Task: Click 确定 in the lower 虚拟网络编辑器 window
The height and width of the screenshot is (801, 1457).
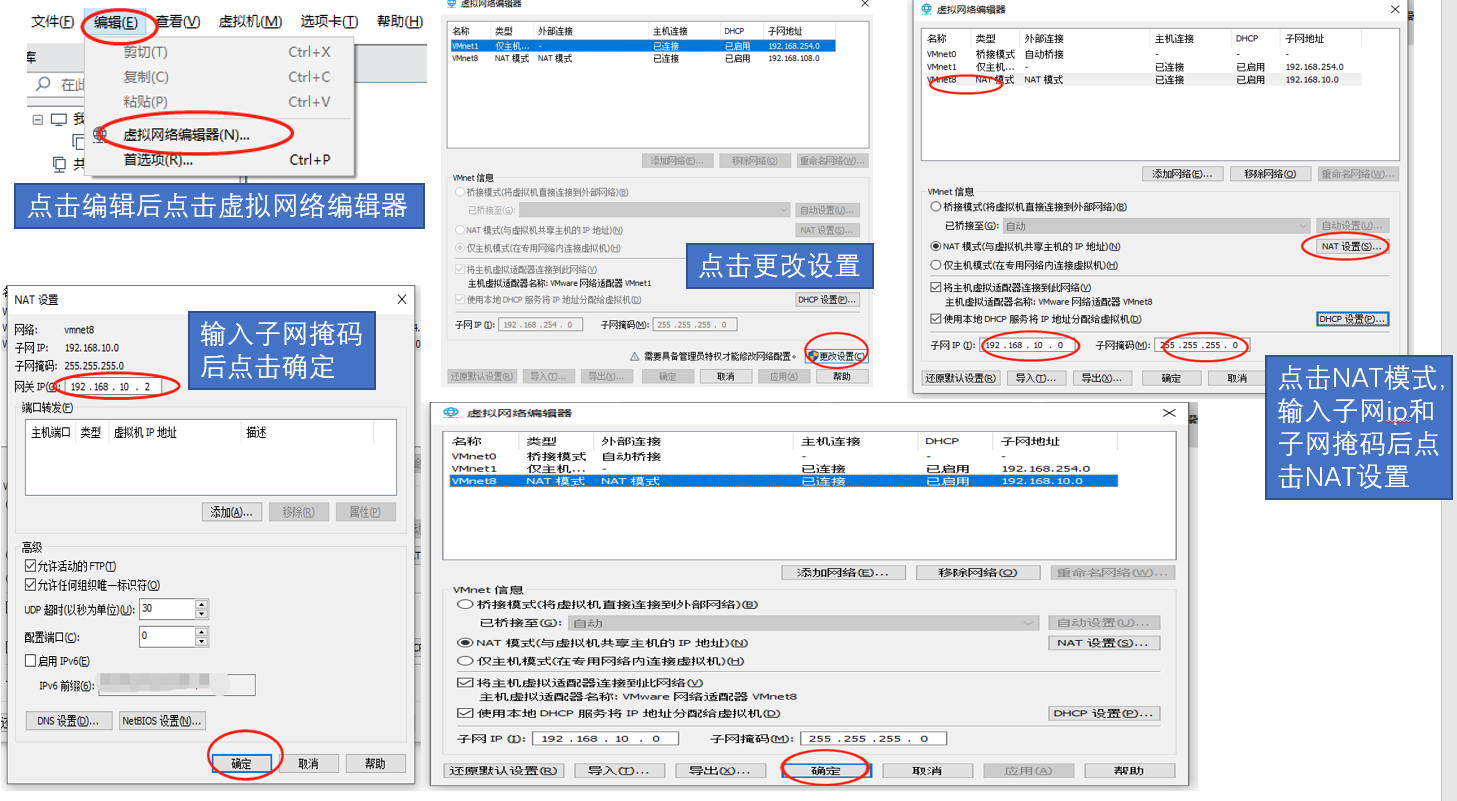Action: click(x=826, y=771)
